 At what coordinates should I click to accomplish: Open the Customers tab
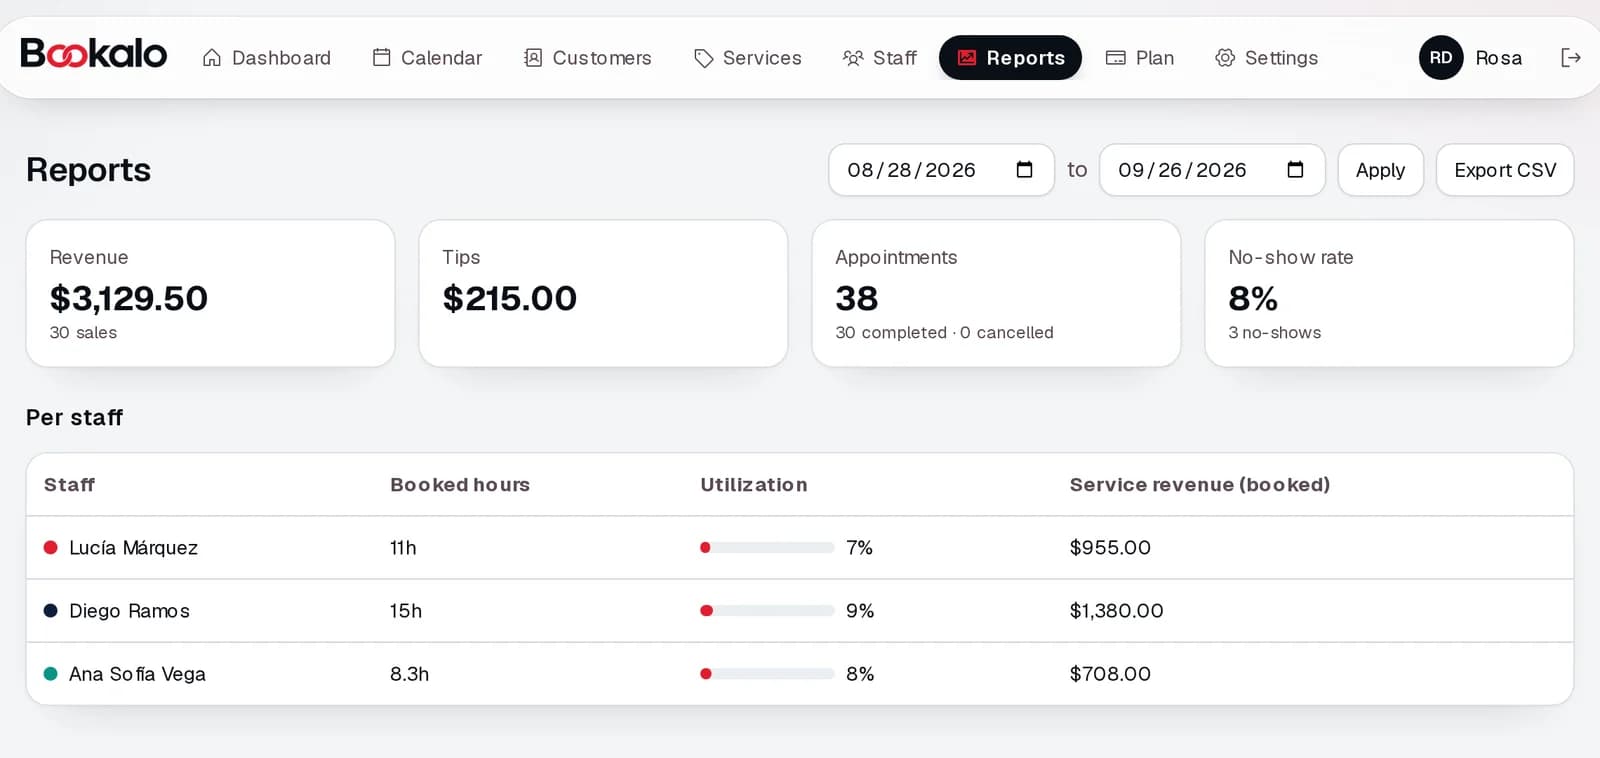tap(588, 58)
